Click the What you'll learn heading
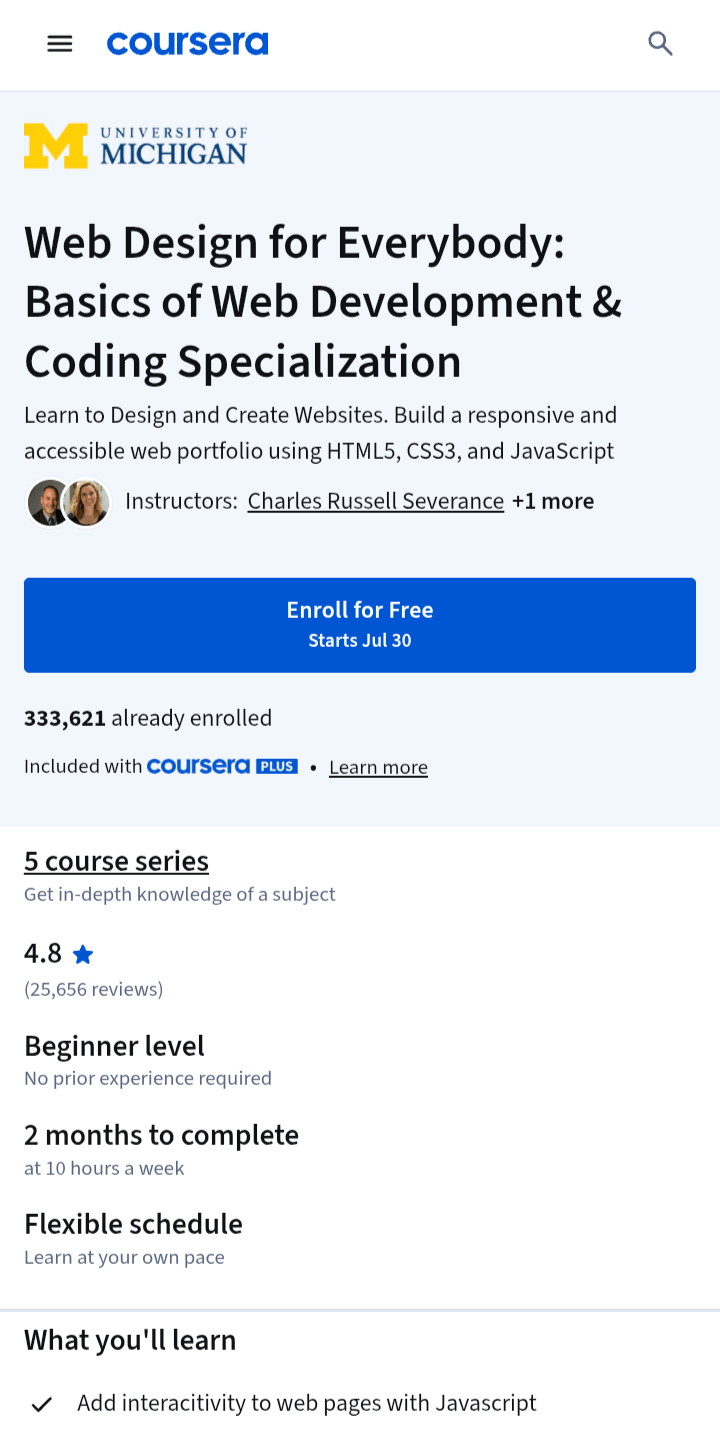The image size is (720, 1455). pyautogui.click(x=130, y=1340)
